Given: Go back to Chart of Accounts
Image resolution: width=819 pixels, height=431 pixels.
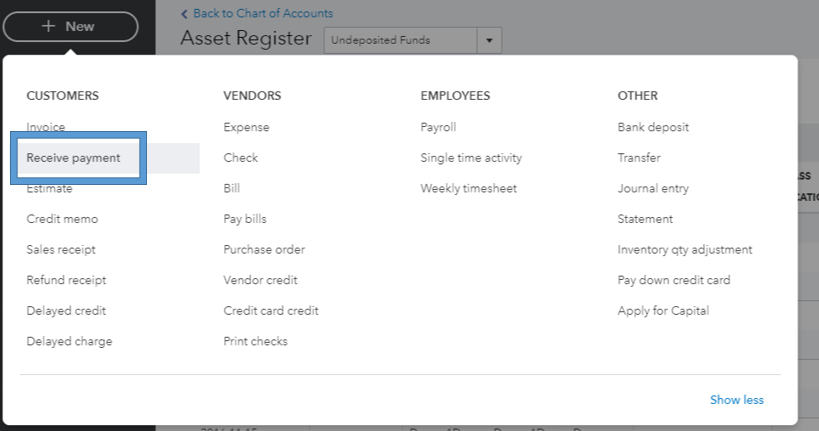Looking at the screenshot, I should coord(257,13).
